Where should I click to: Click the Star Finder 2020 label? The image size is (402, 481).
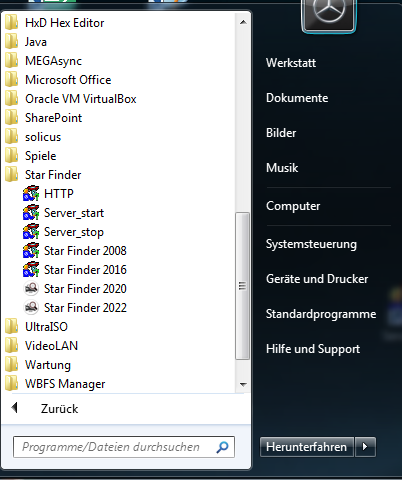pos(85,289)
